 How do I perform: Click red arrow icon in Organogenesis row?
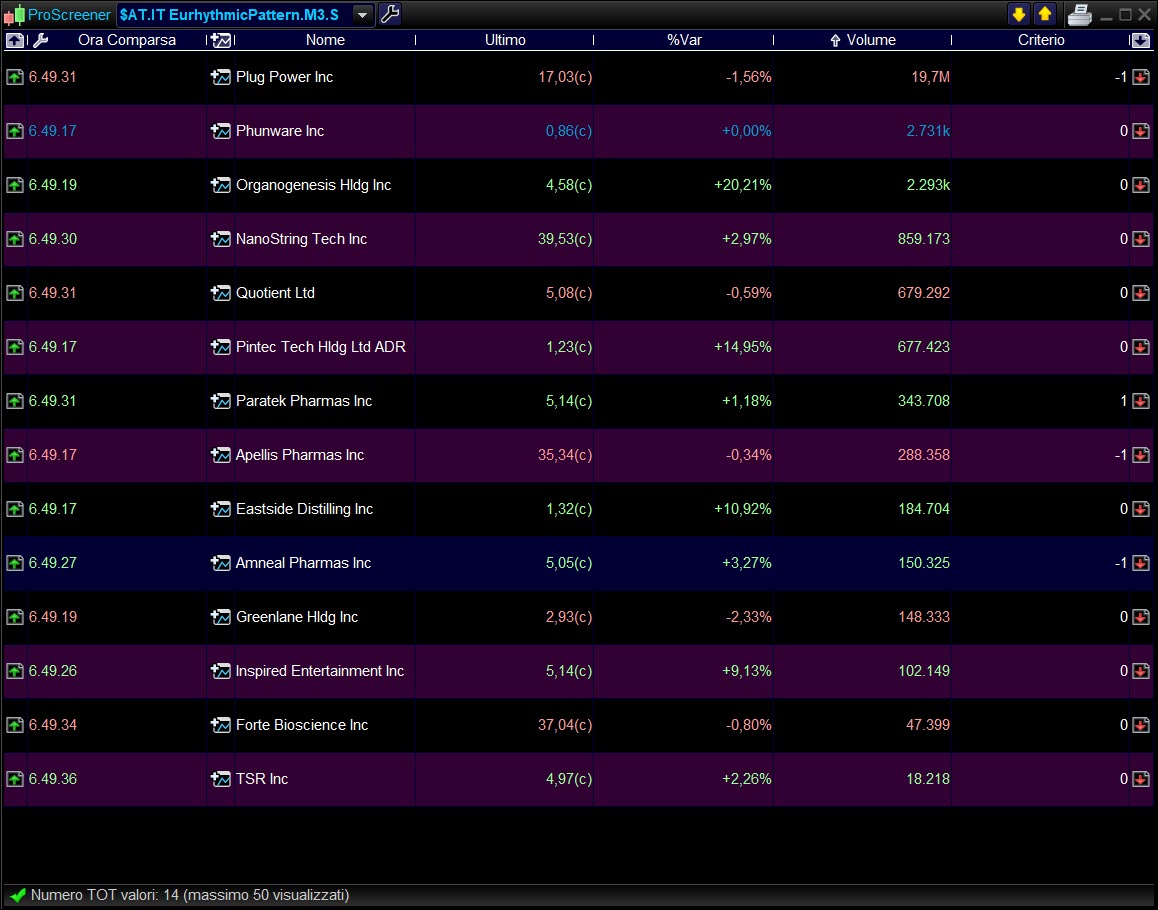[1140, 185]
